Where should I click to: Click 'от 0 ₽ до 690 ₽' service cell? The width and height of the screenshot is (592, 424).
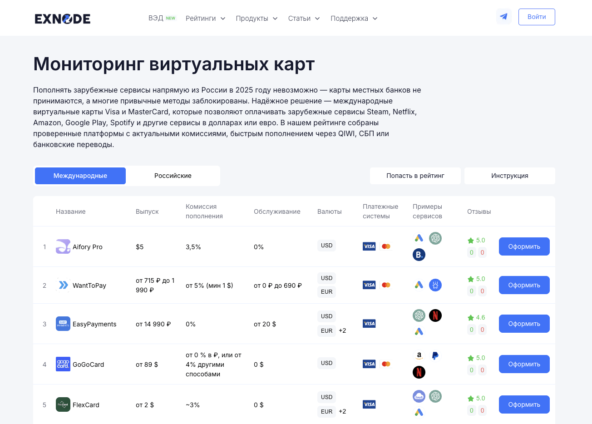coord(278,285)
